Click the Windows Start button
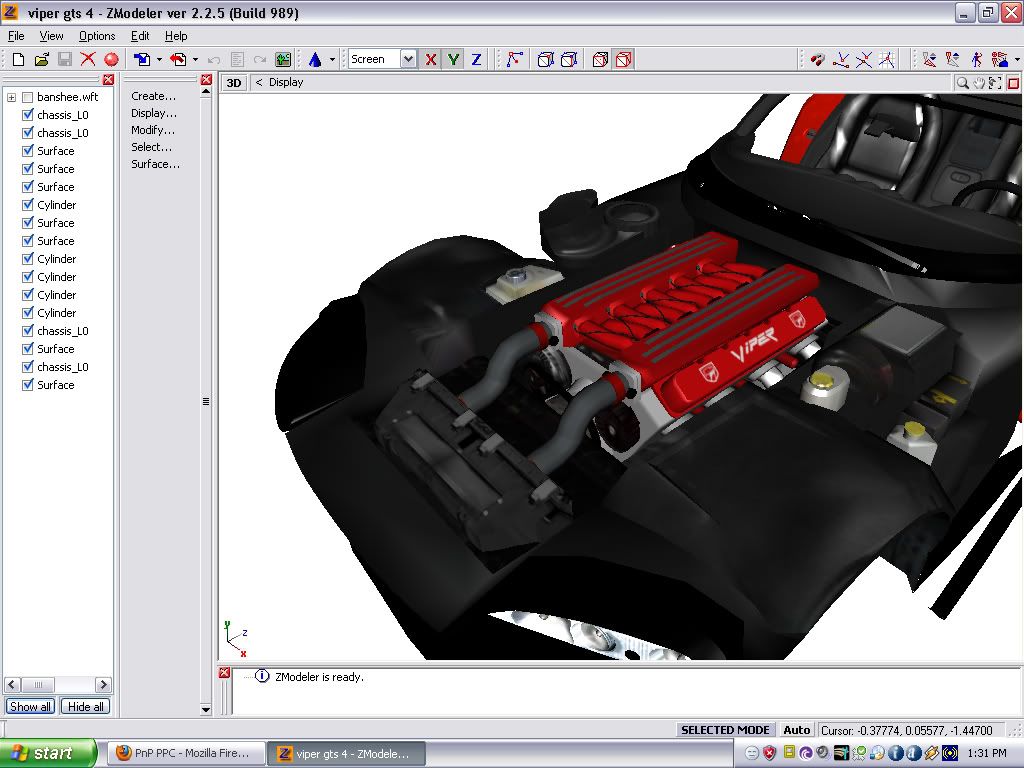The height and width of the screenshot is (768, 1024). pos(48,753)
